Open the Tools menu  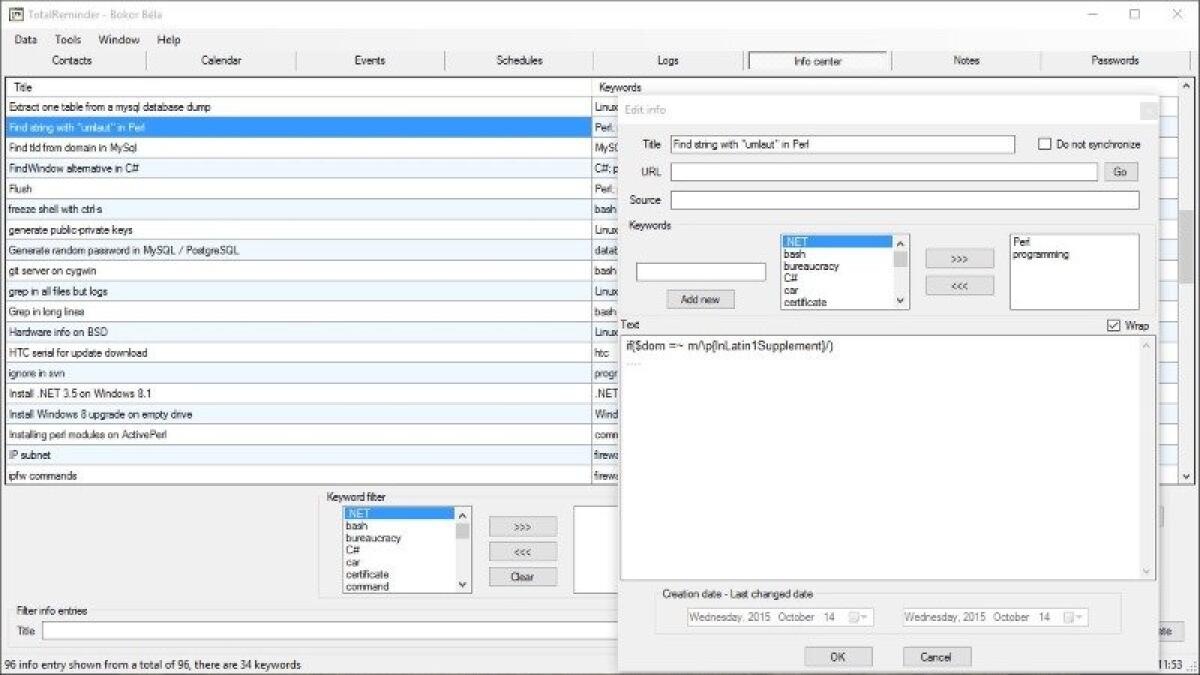[67, 40]
